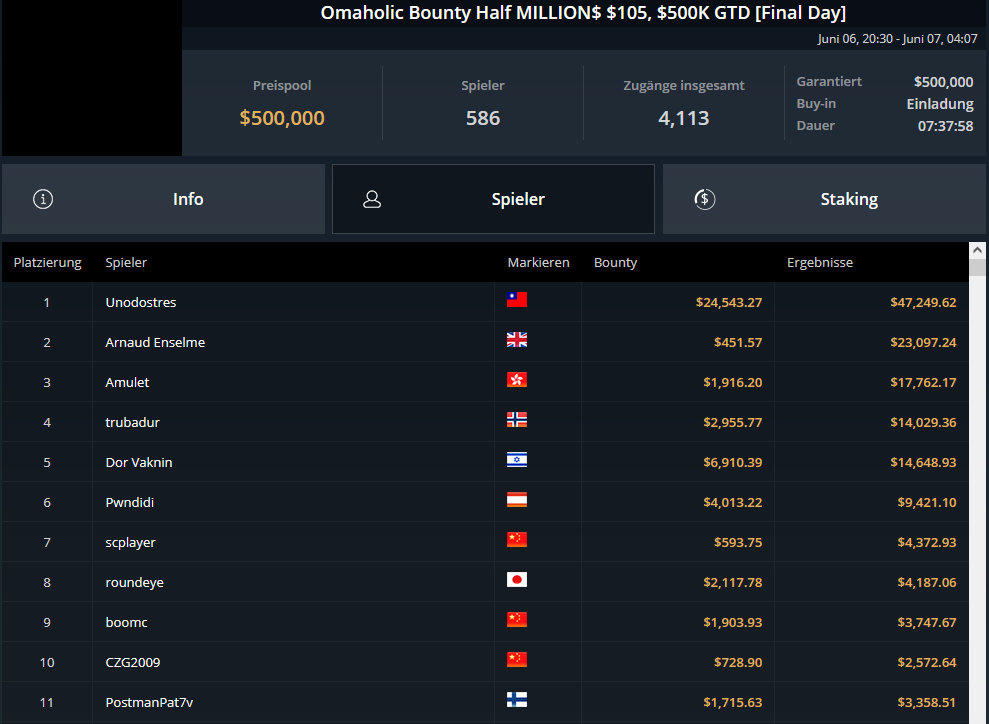Click result value $9,421.10

pyautogui.click(x=927, y=503)
